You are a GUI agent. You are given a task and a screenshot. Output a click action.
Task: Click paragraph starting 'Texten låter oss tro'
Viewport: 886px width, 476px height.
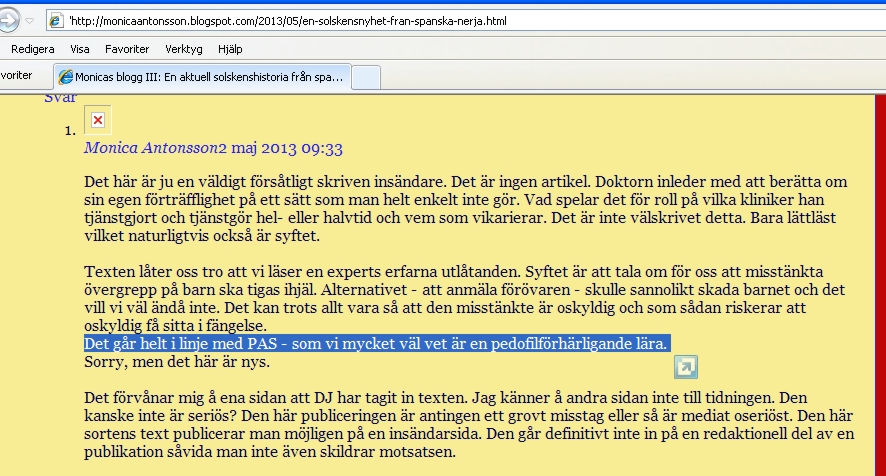[x=464, y=298]
